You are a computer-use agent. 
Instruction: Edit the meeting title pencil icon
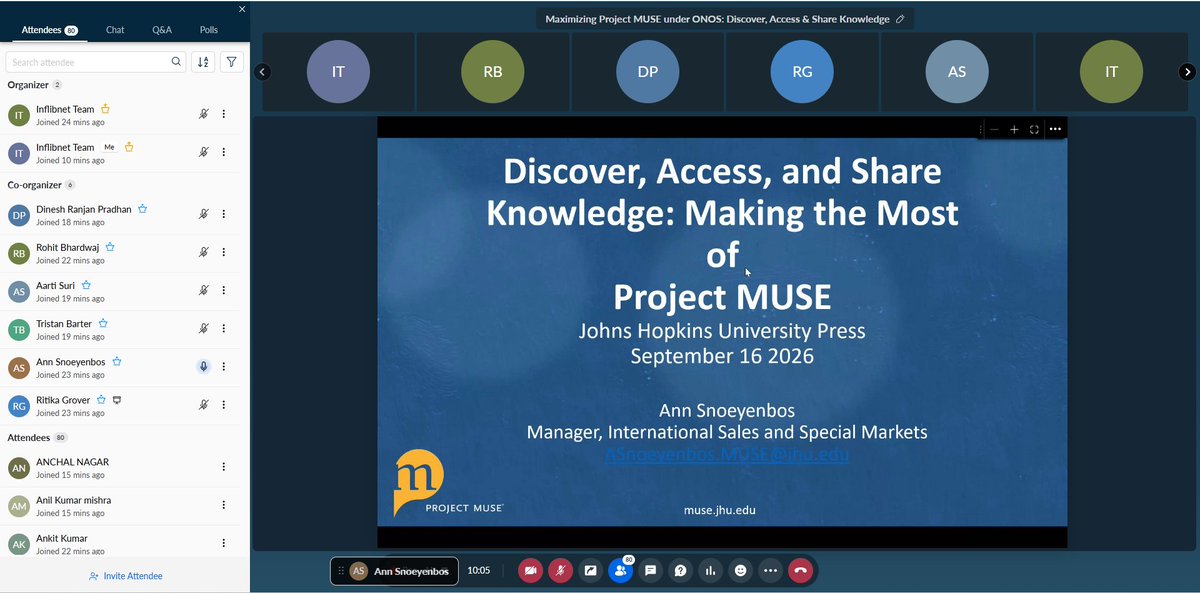point(900,19)
